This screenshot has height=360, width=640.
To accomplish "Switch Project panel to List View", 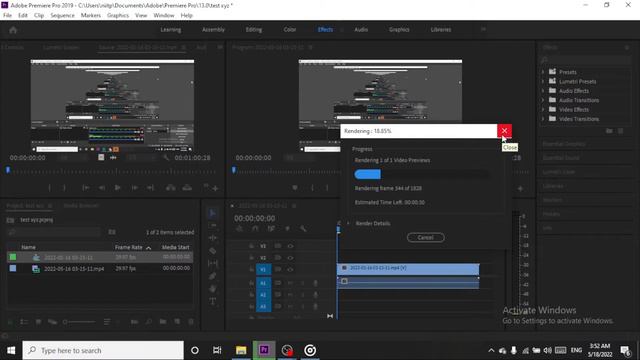I will coord(24,322).
